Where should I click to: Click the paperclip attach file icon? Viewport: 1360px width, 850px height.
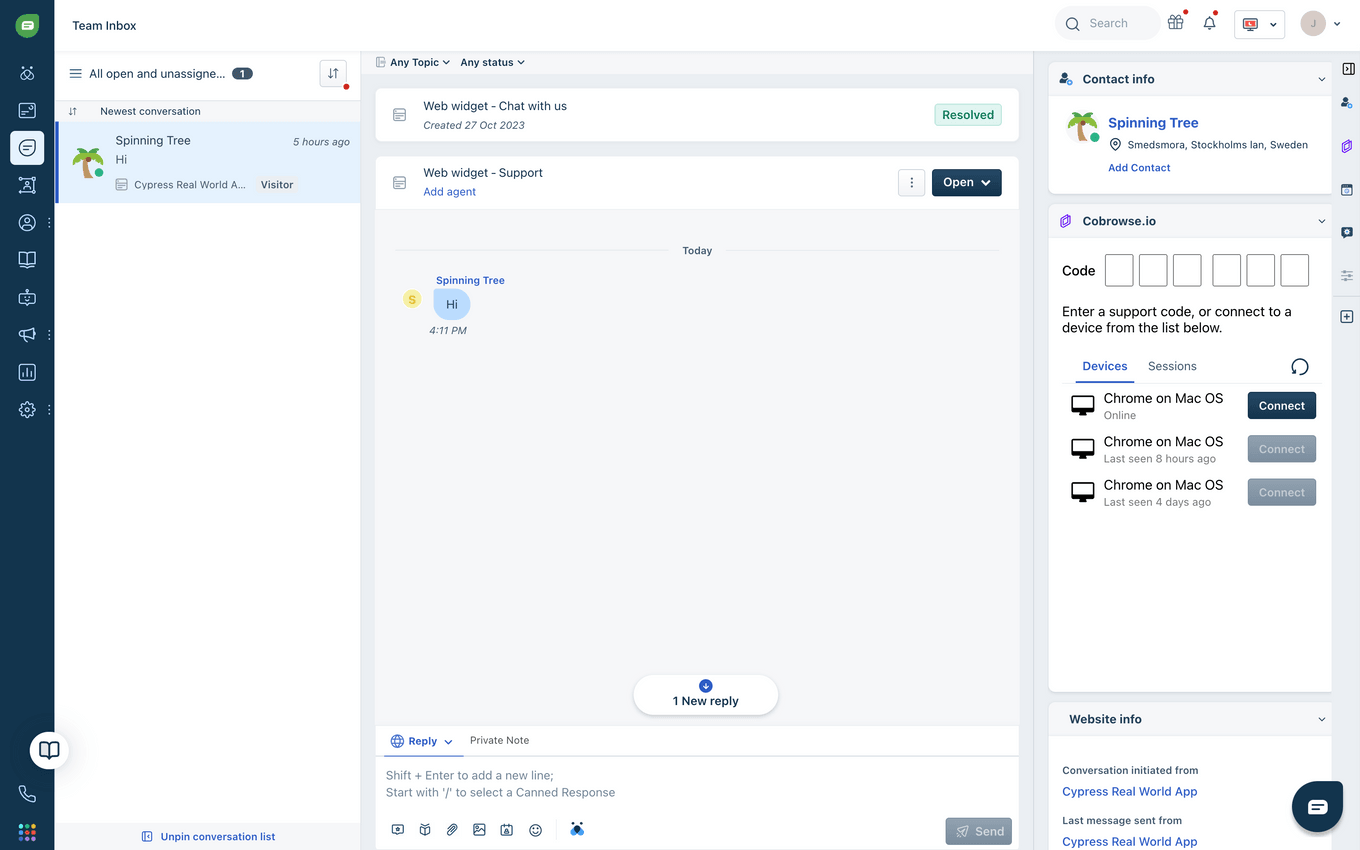(452, 830)
